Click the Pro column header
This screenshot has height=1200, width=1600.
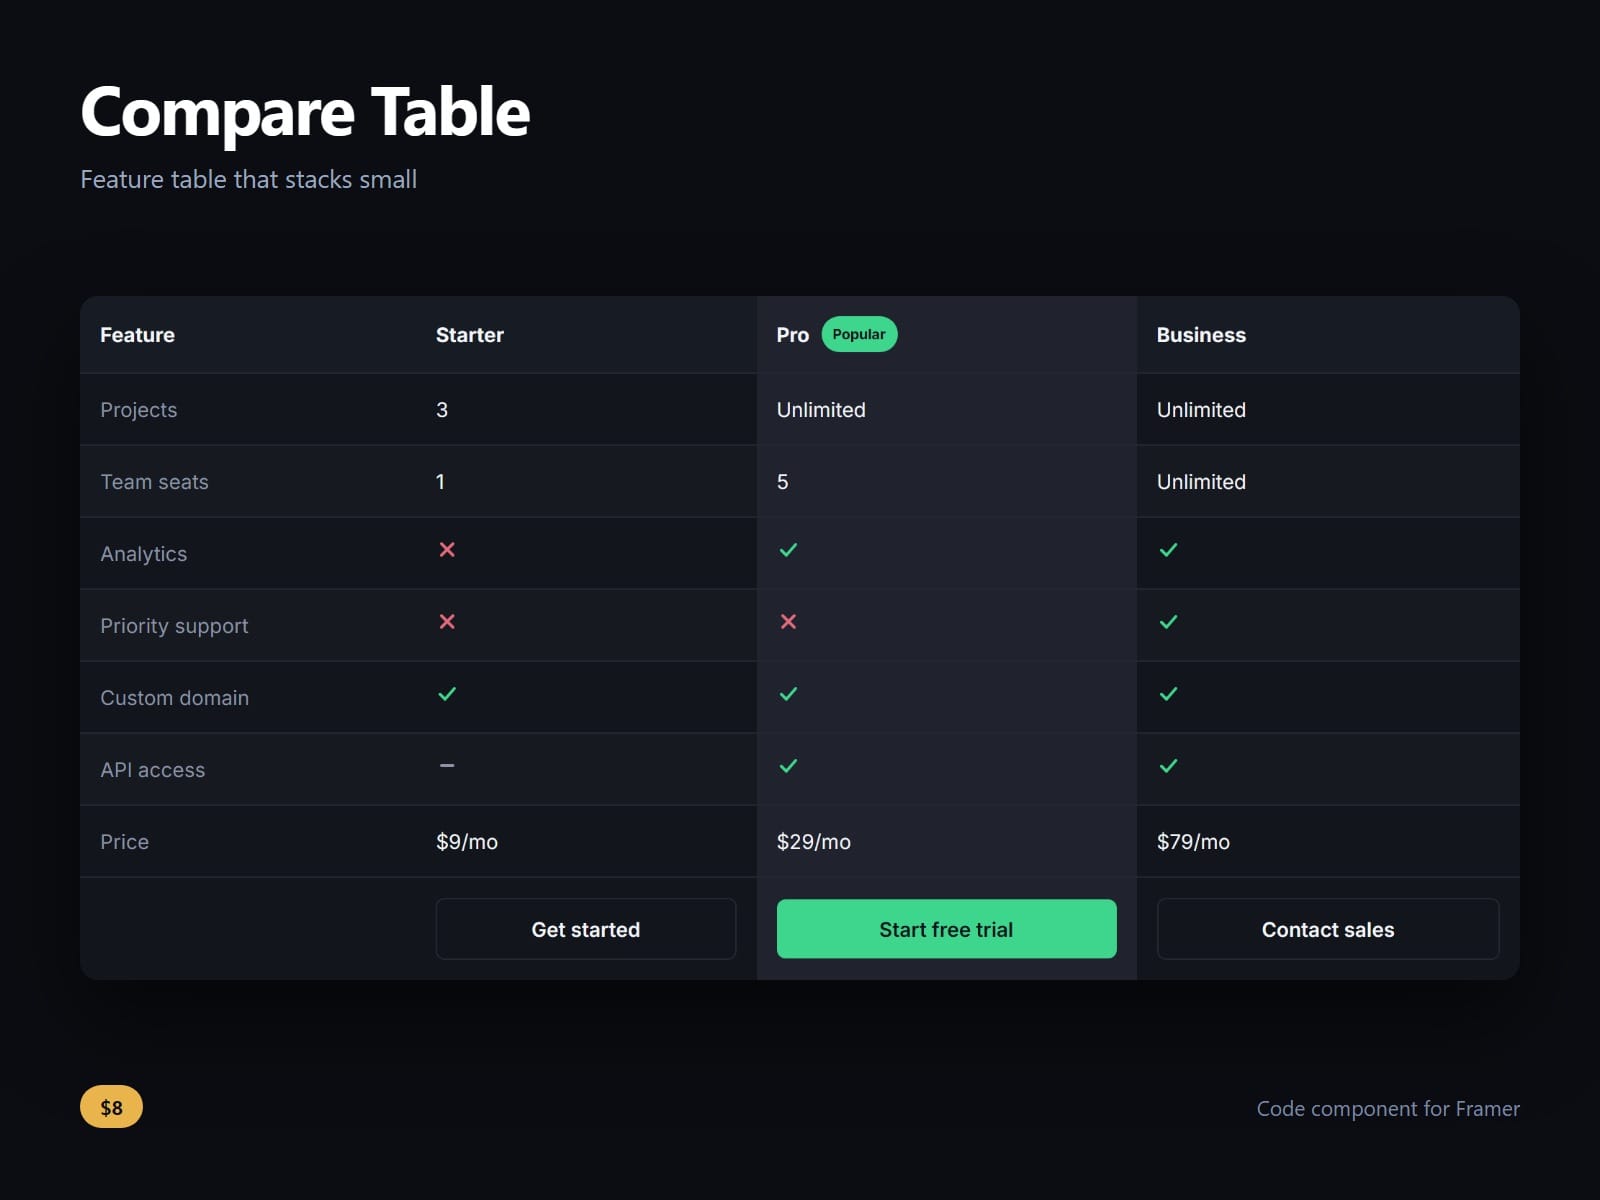click(793, 335)
